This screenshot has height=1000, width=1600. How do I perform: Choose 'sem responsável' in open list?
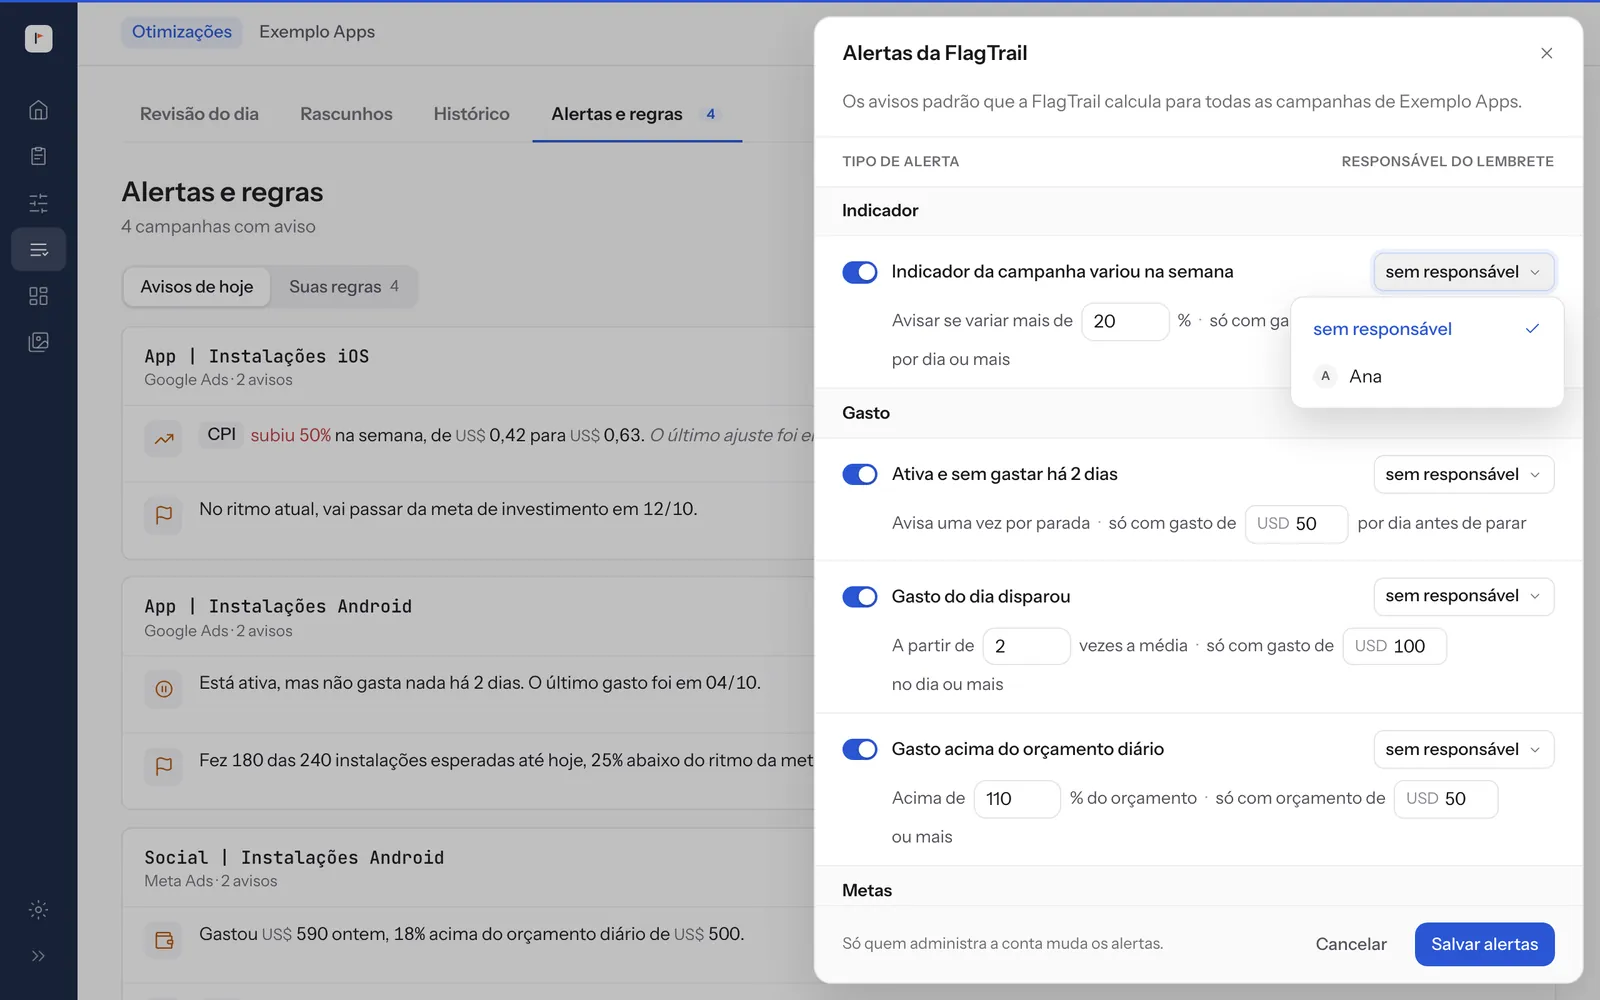(1427, 329)
